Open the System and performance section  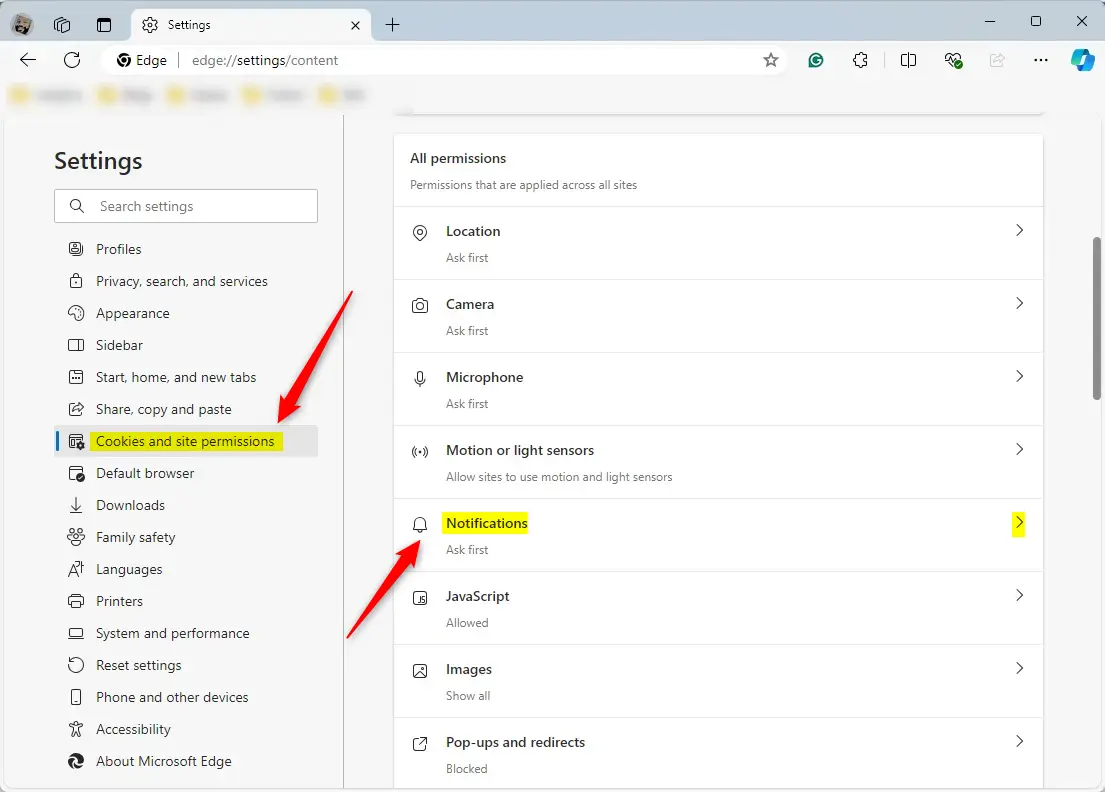coord(172,633)
